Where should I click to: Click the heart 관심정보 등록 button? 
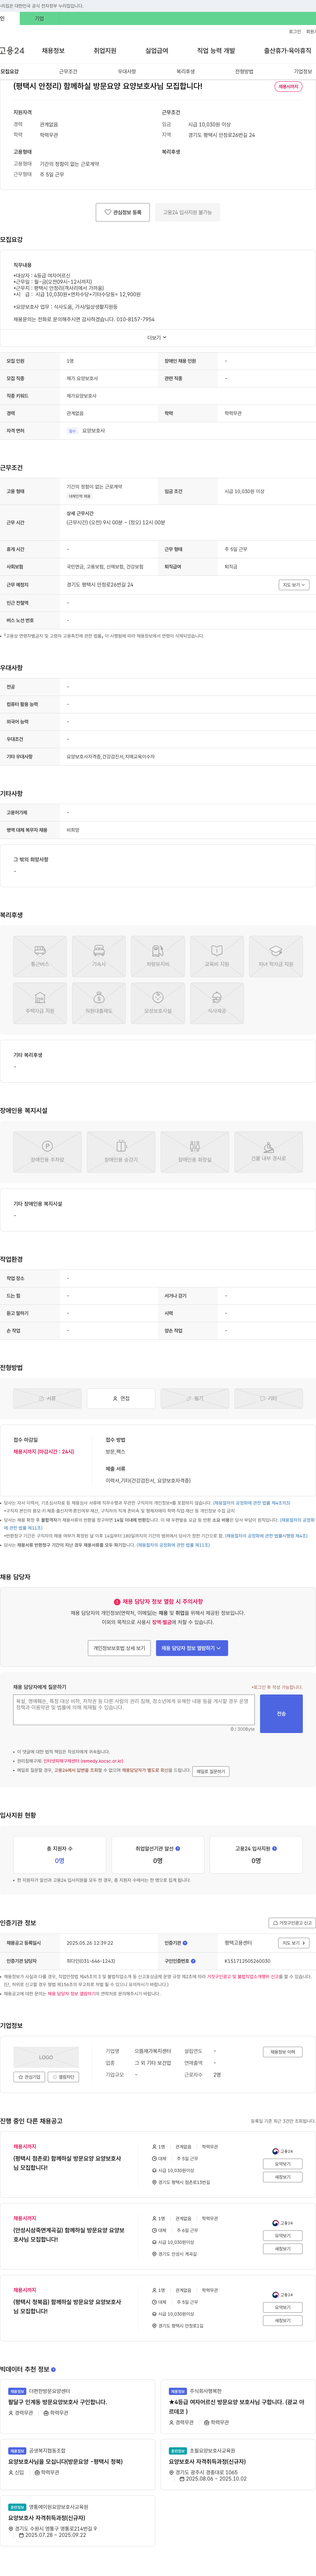pyautogui.click(x=123, y=212)
